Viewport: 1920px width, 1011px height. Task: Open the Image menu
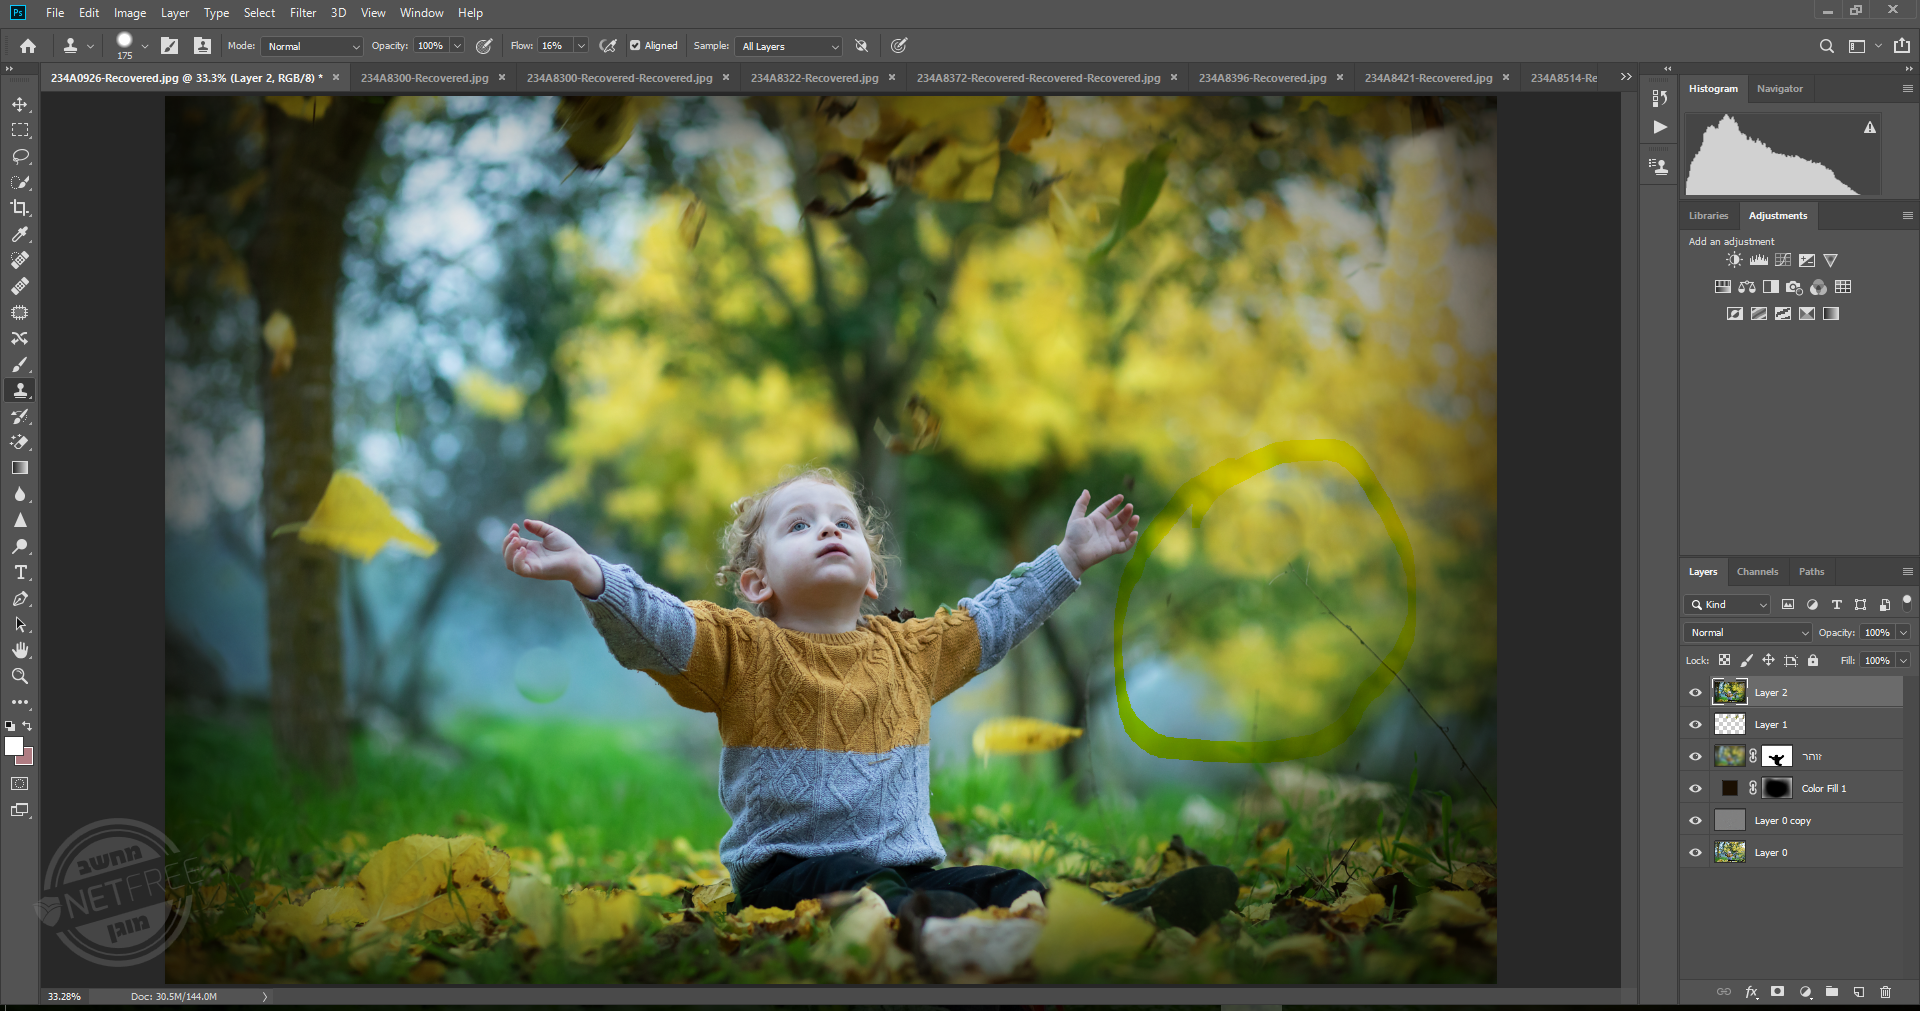pyautogui.click(x=130, y=13)
